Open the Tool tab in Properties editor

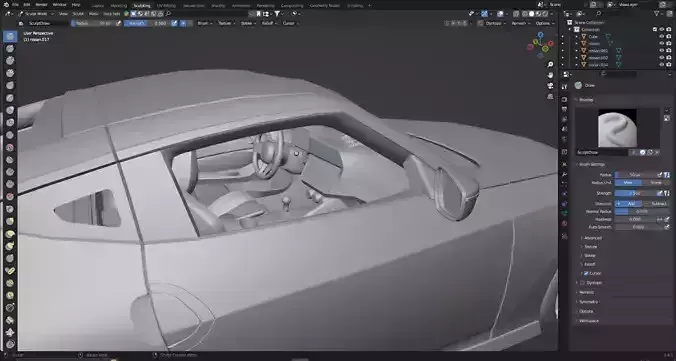(564, 87)
